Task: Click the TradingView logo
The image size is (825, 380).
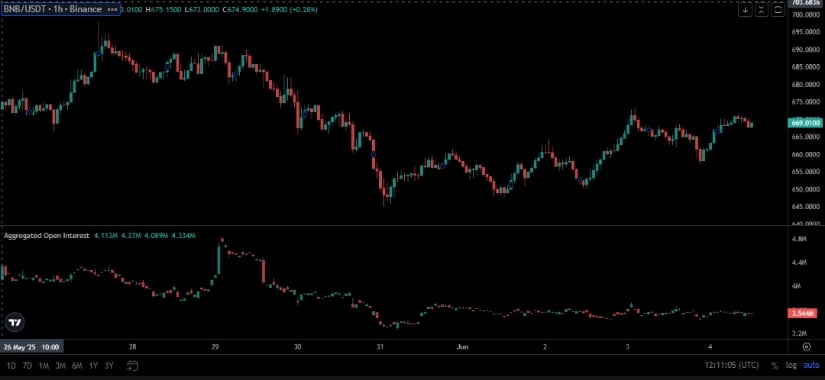Action: pyautogui.click(x=15, y=322)
